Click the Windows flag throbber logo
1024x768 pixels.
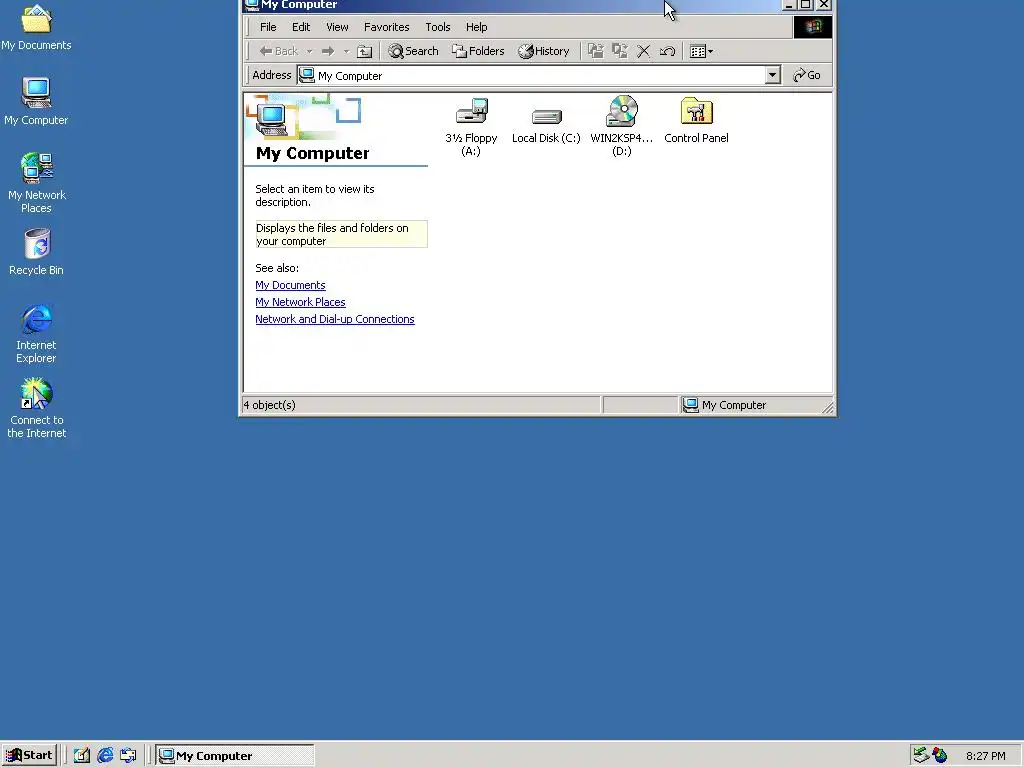812,27
